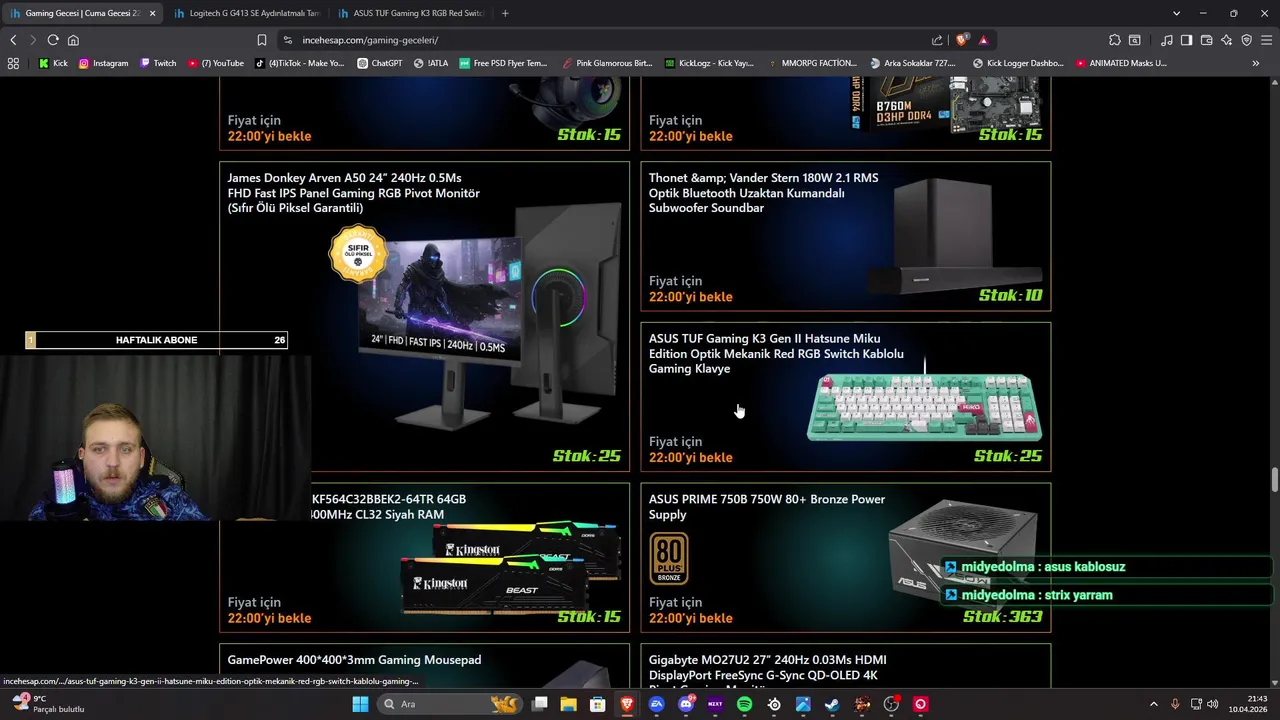Open weather widget showing 9°C
The height and width of the screenshot is (720, 1280).
[x=47, y=704]
